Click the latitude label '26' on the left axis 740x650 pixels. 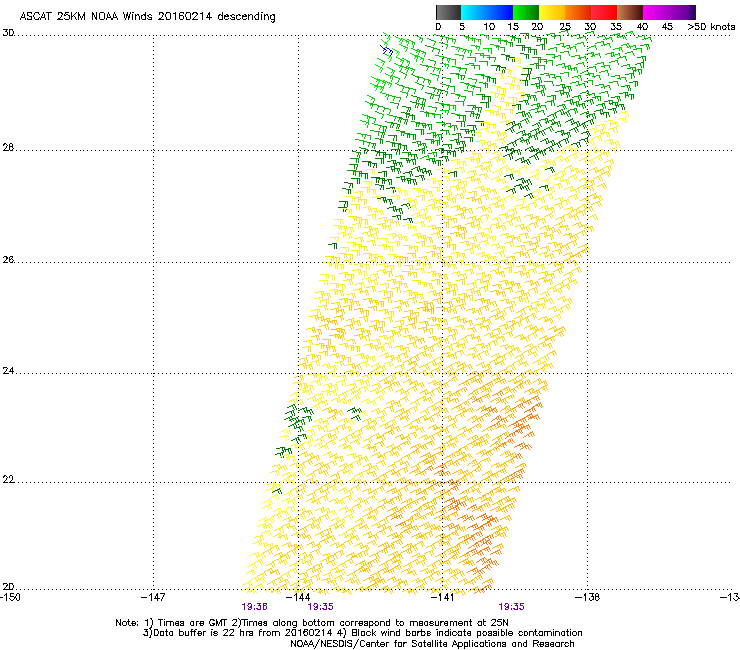(8, 260)
